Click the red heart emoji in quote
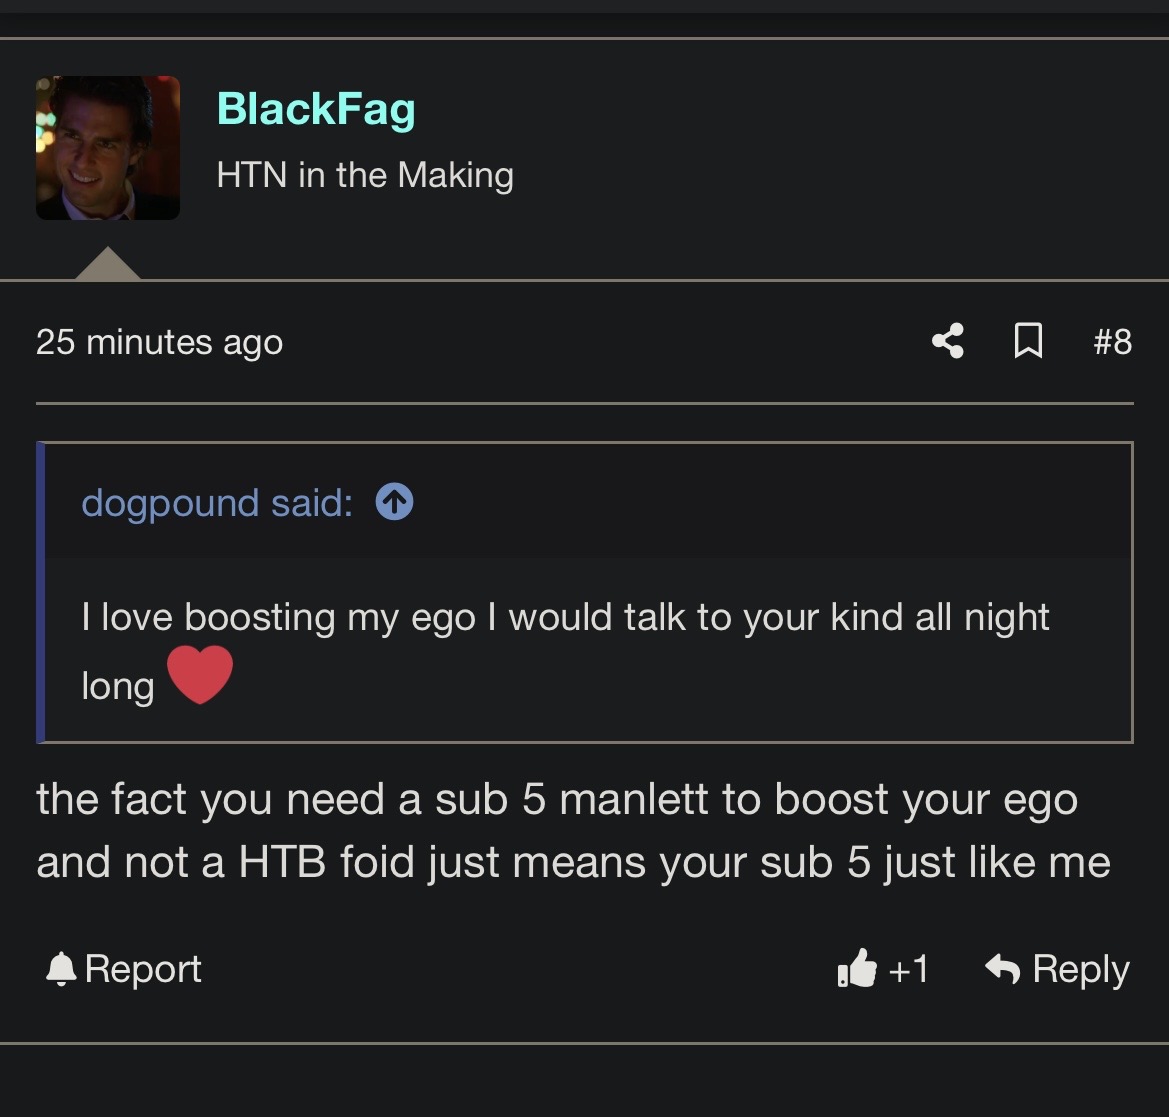Screen dimensions: 1169x1117 tap(200, 675)
